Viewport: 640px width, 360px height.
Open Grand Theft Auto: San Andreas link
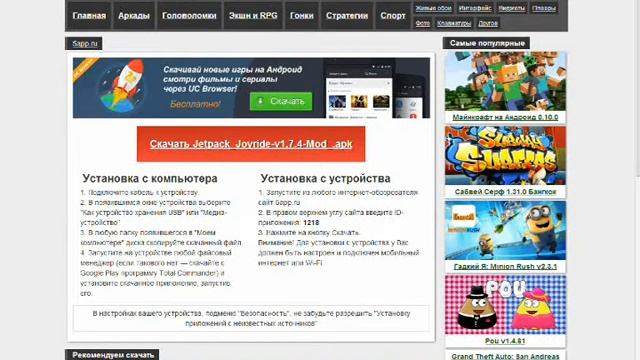505,356
